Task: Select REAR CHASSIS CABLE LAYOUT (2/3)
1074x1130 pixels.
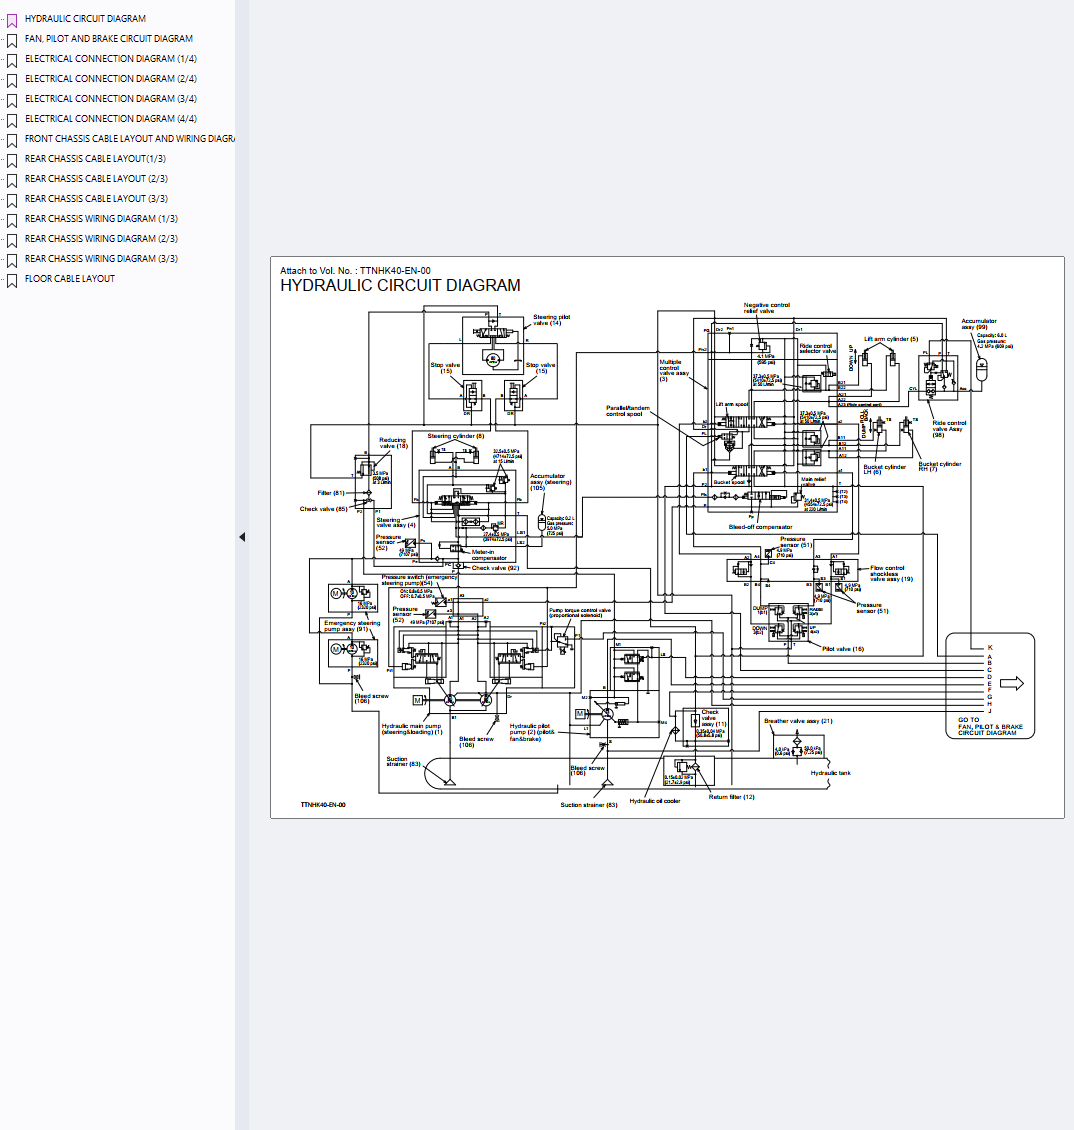Action: tap(97, 179)
